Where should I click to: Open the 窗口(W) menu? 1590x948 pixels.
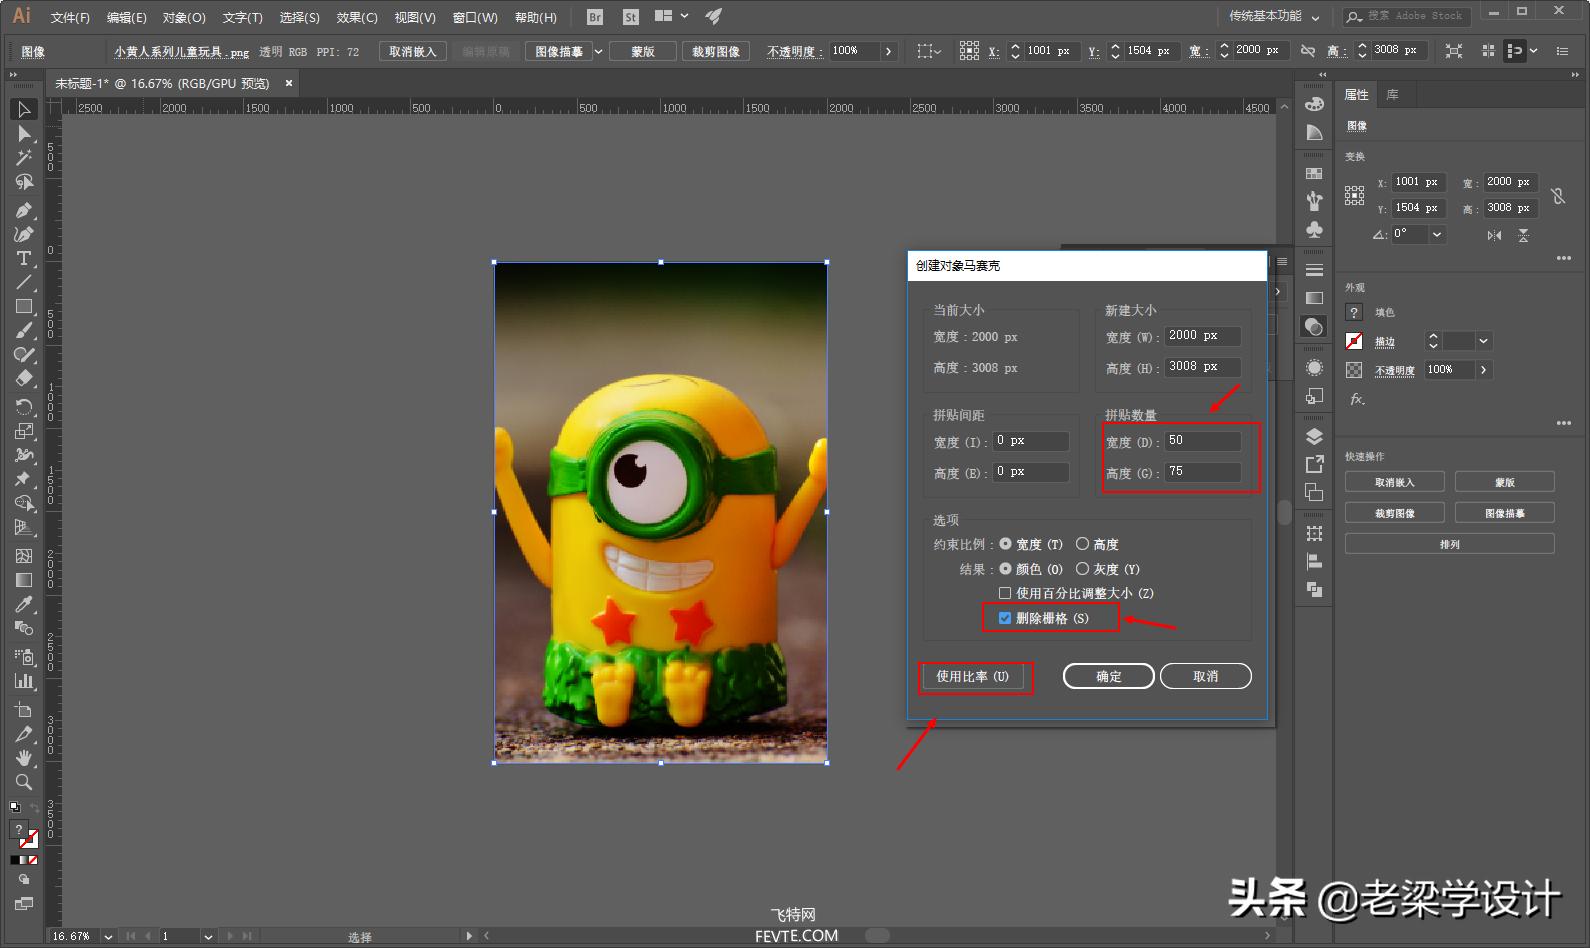(x=475, y=17)
